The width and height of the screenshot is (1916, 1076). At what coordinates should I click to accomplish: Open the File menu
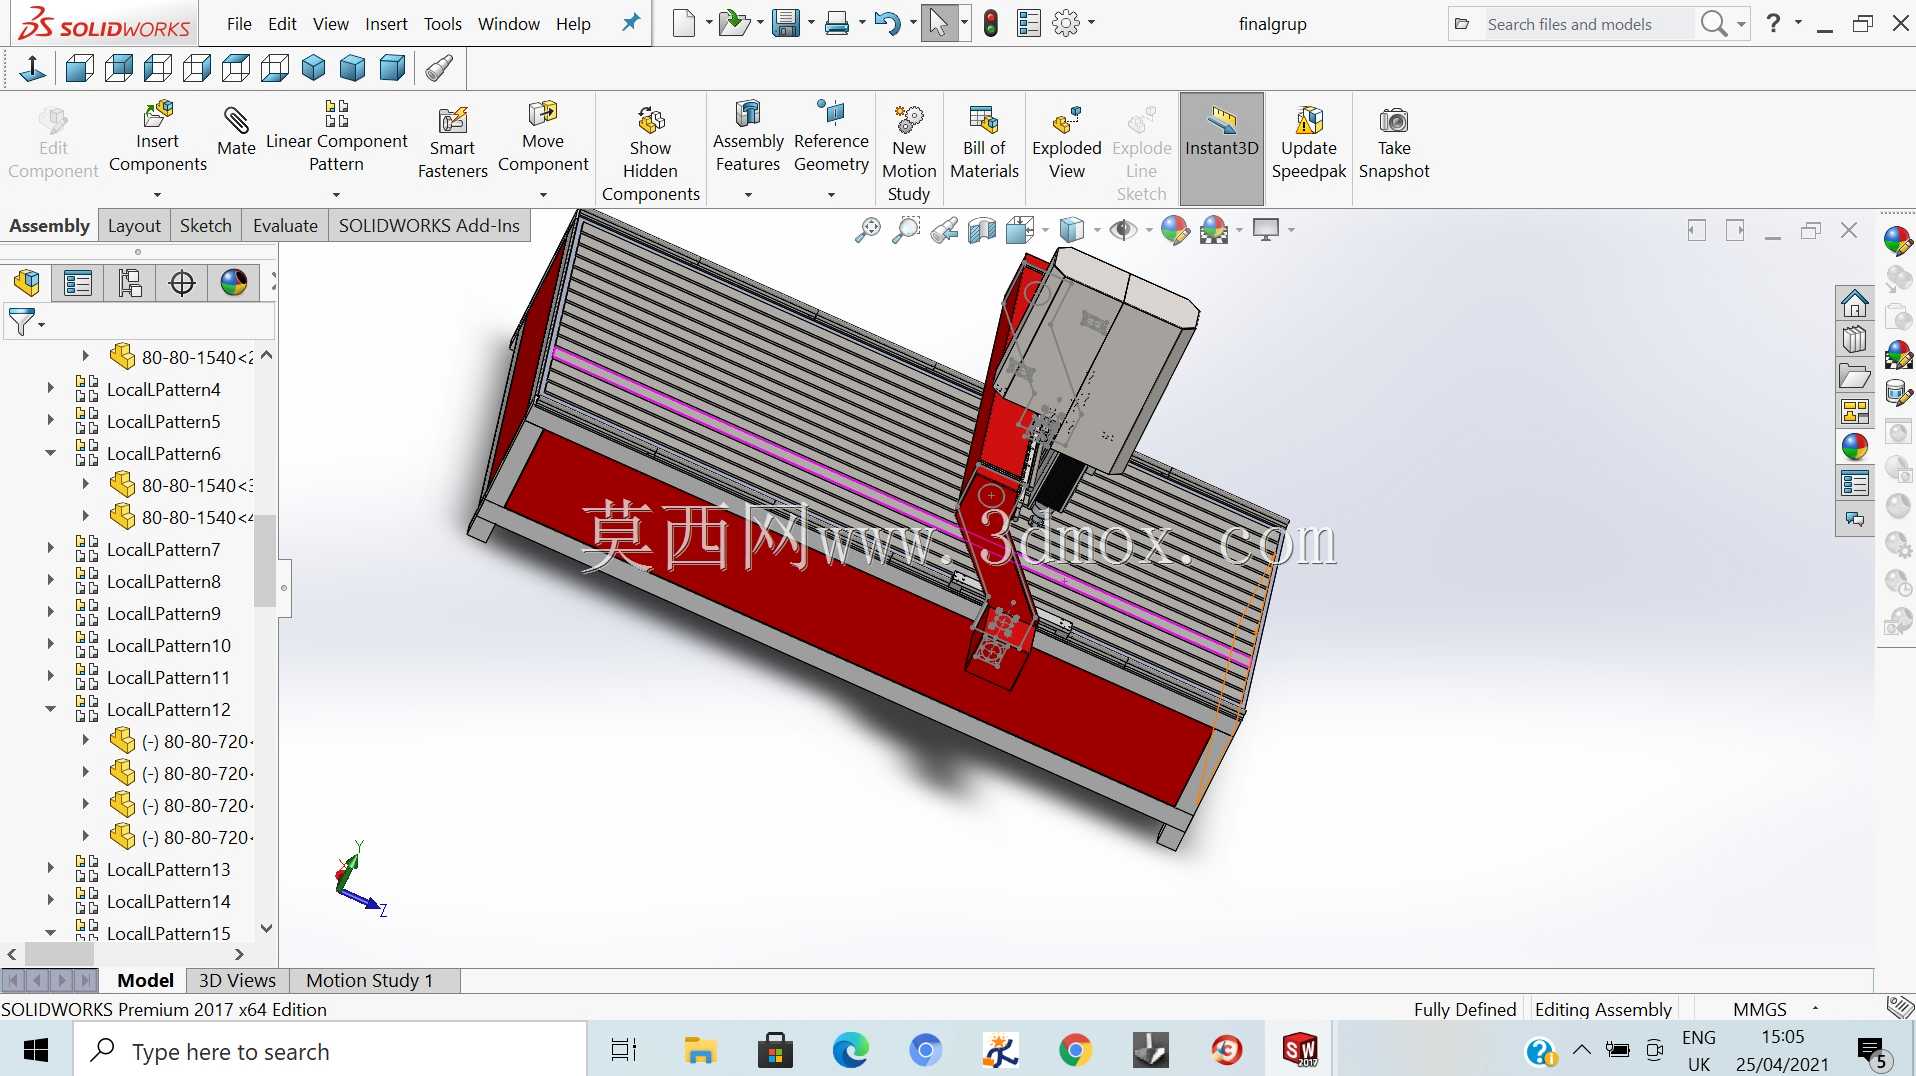pos(239,24)
